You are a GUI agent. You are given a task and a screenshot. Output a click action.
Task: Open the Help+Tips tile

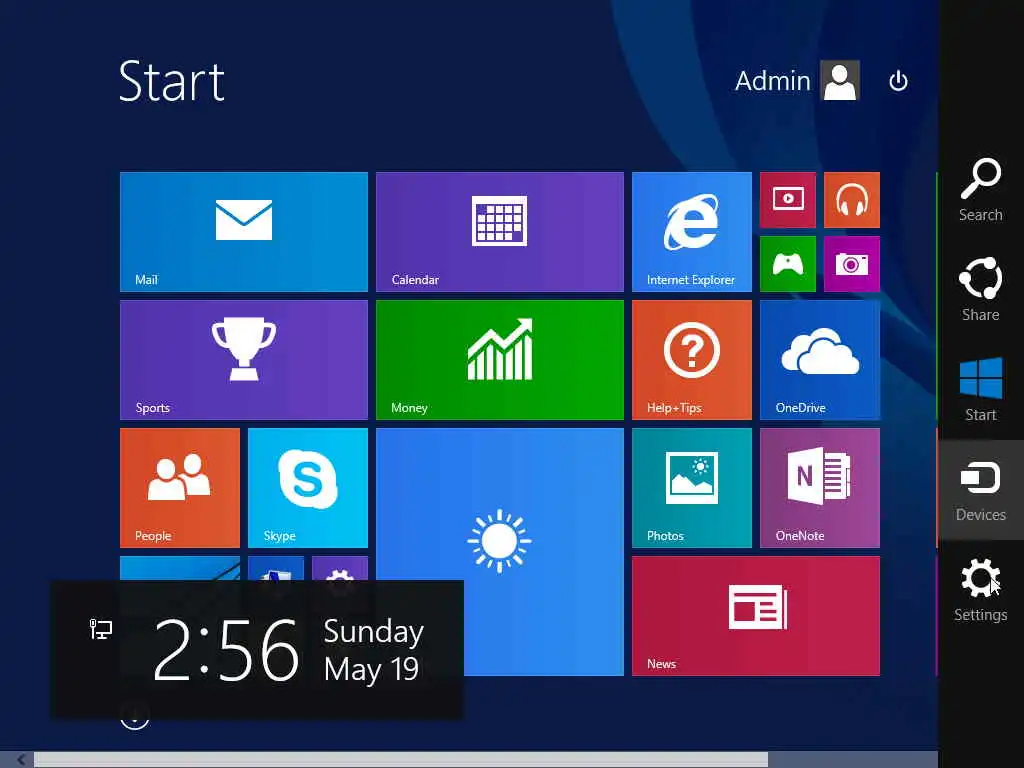[692, 360]
